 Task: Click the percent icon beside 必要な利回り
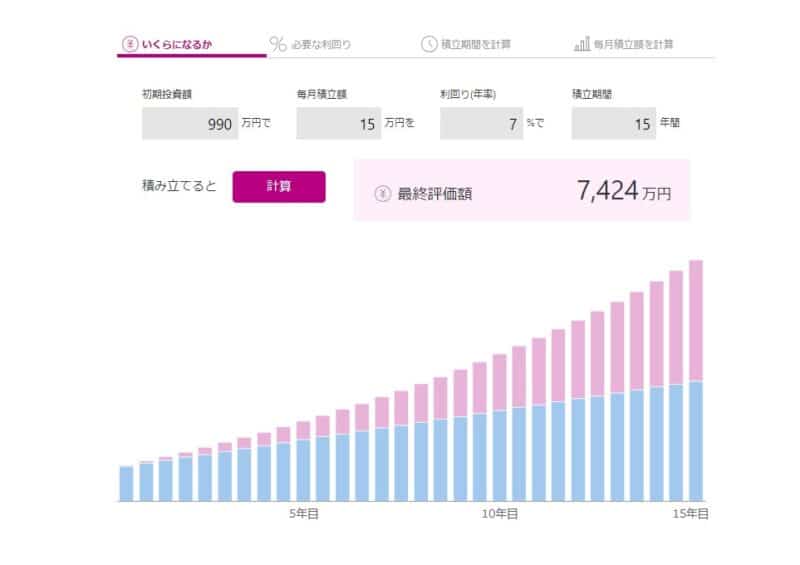(278, 44)
